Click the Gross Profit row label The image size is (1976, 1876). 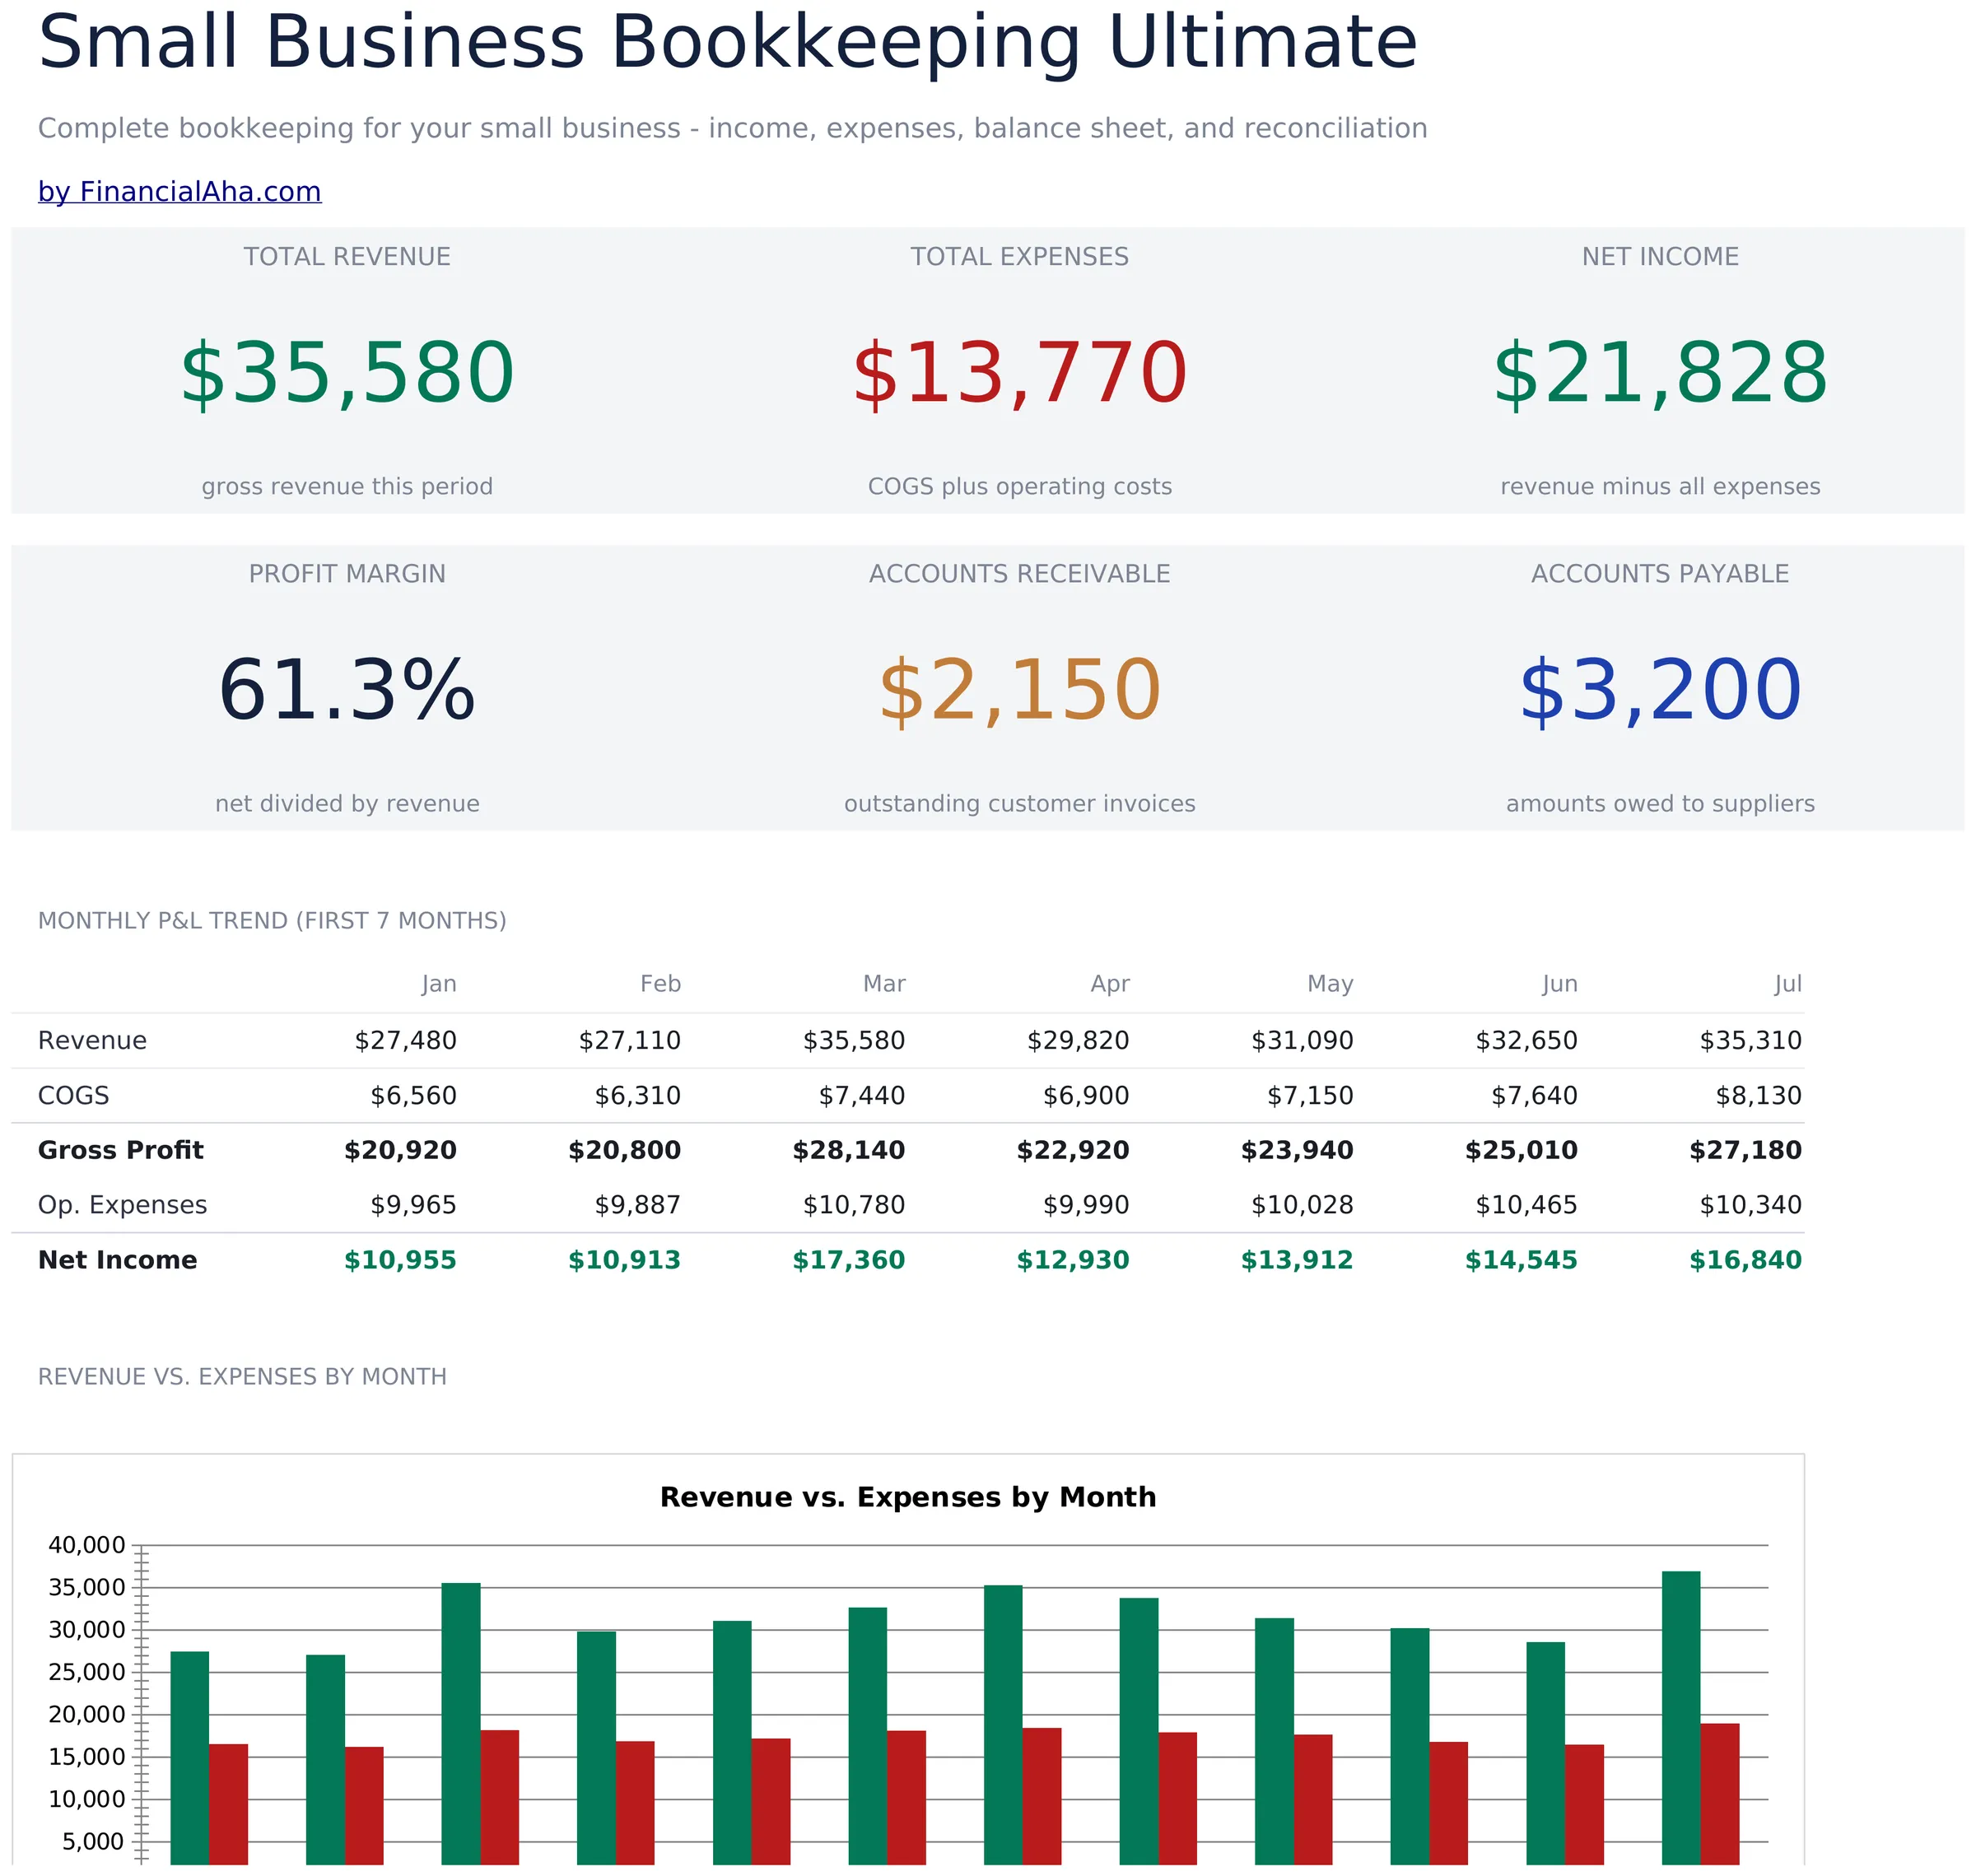120,1151
